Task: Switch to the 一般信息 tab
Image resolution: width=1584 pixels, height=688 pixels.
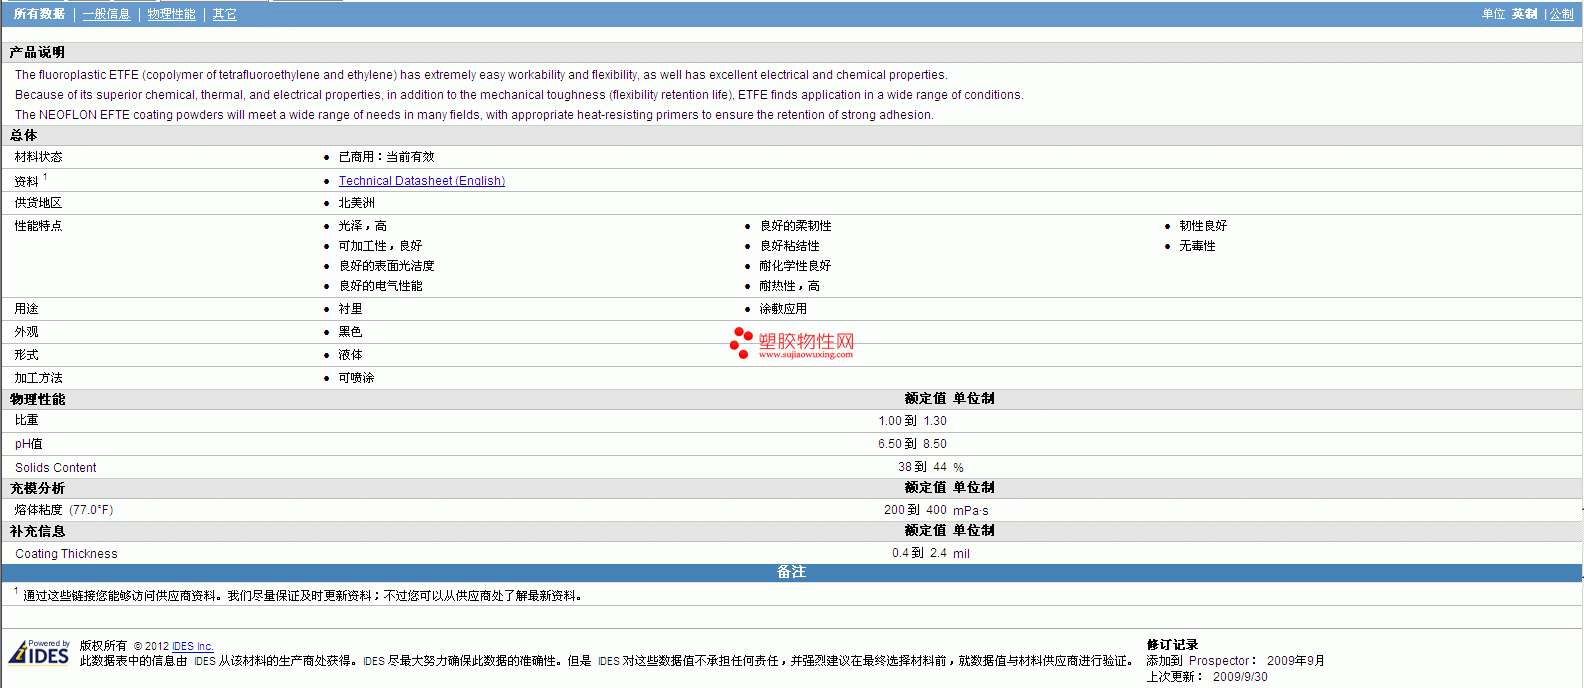Action: [x=106, y=14]
